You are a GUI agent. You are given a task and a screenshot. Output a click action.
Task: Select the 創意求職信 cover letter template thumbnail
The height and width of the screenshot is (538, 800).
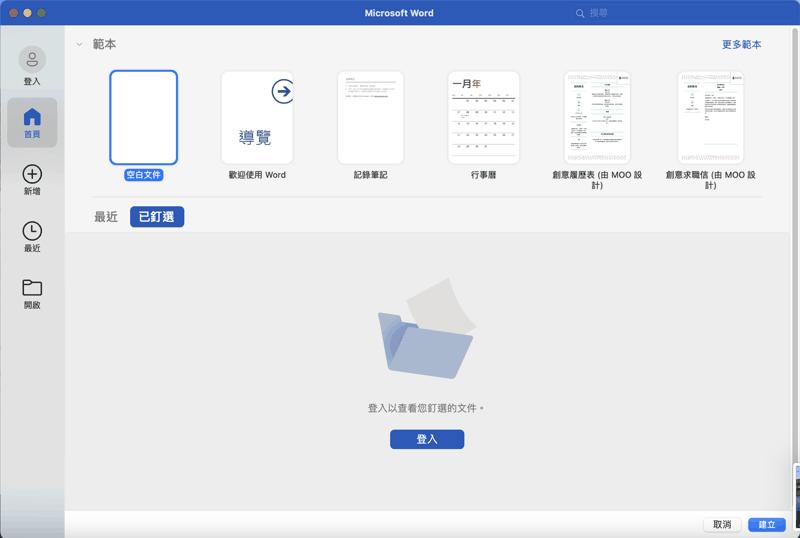point(710,117)
